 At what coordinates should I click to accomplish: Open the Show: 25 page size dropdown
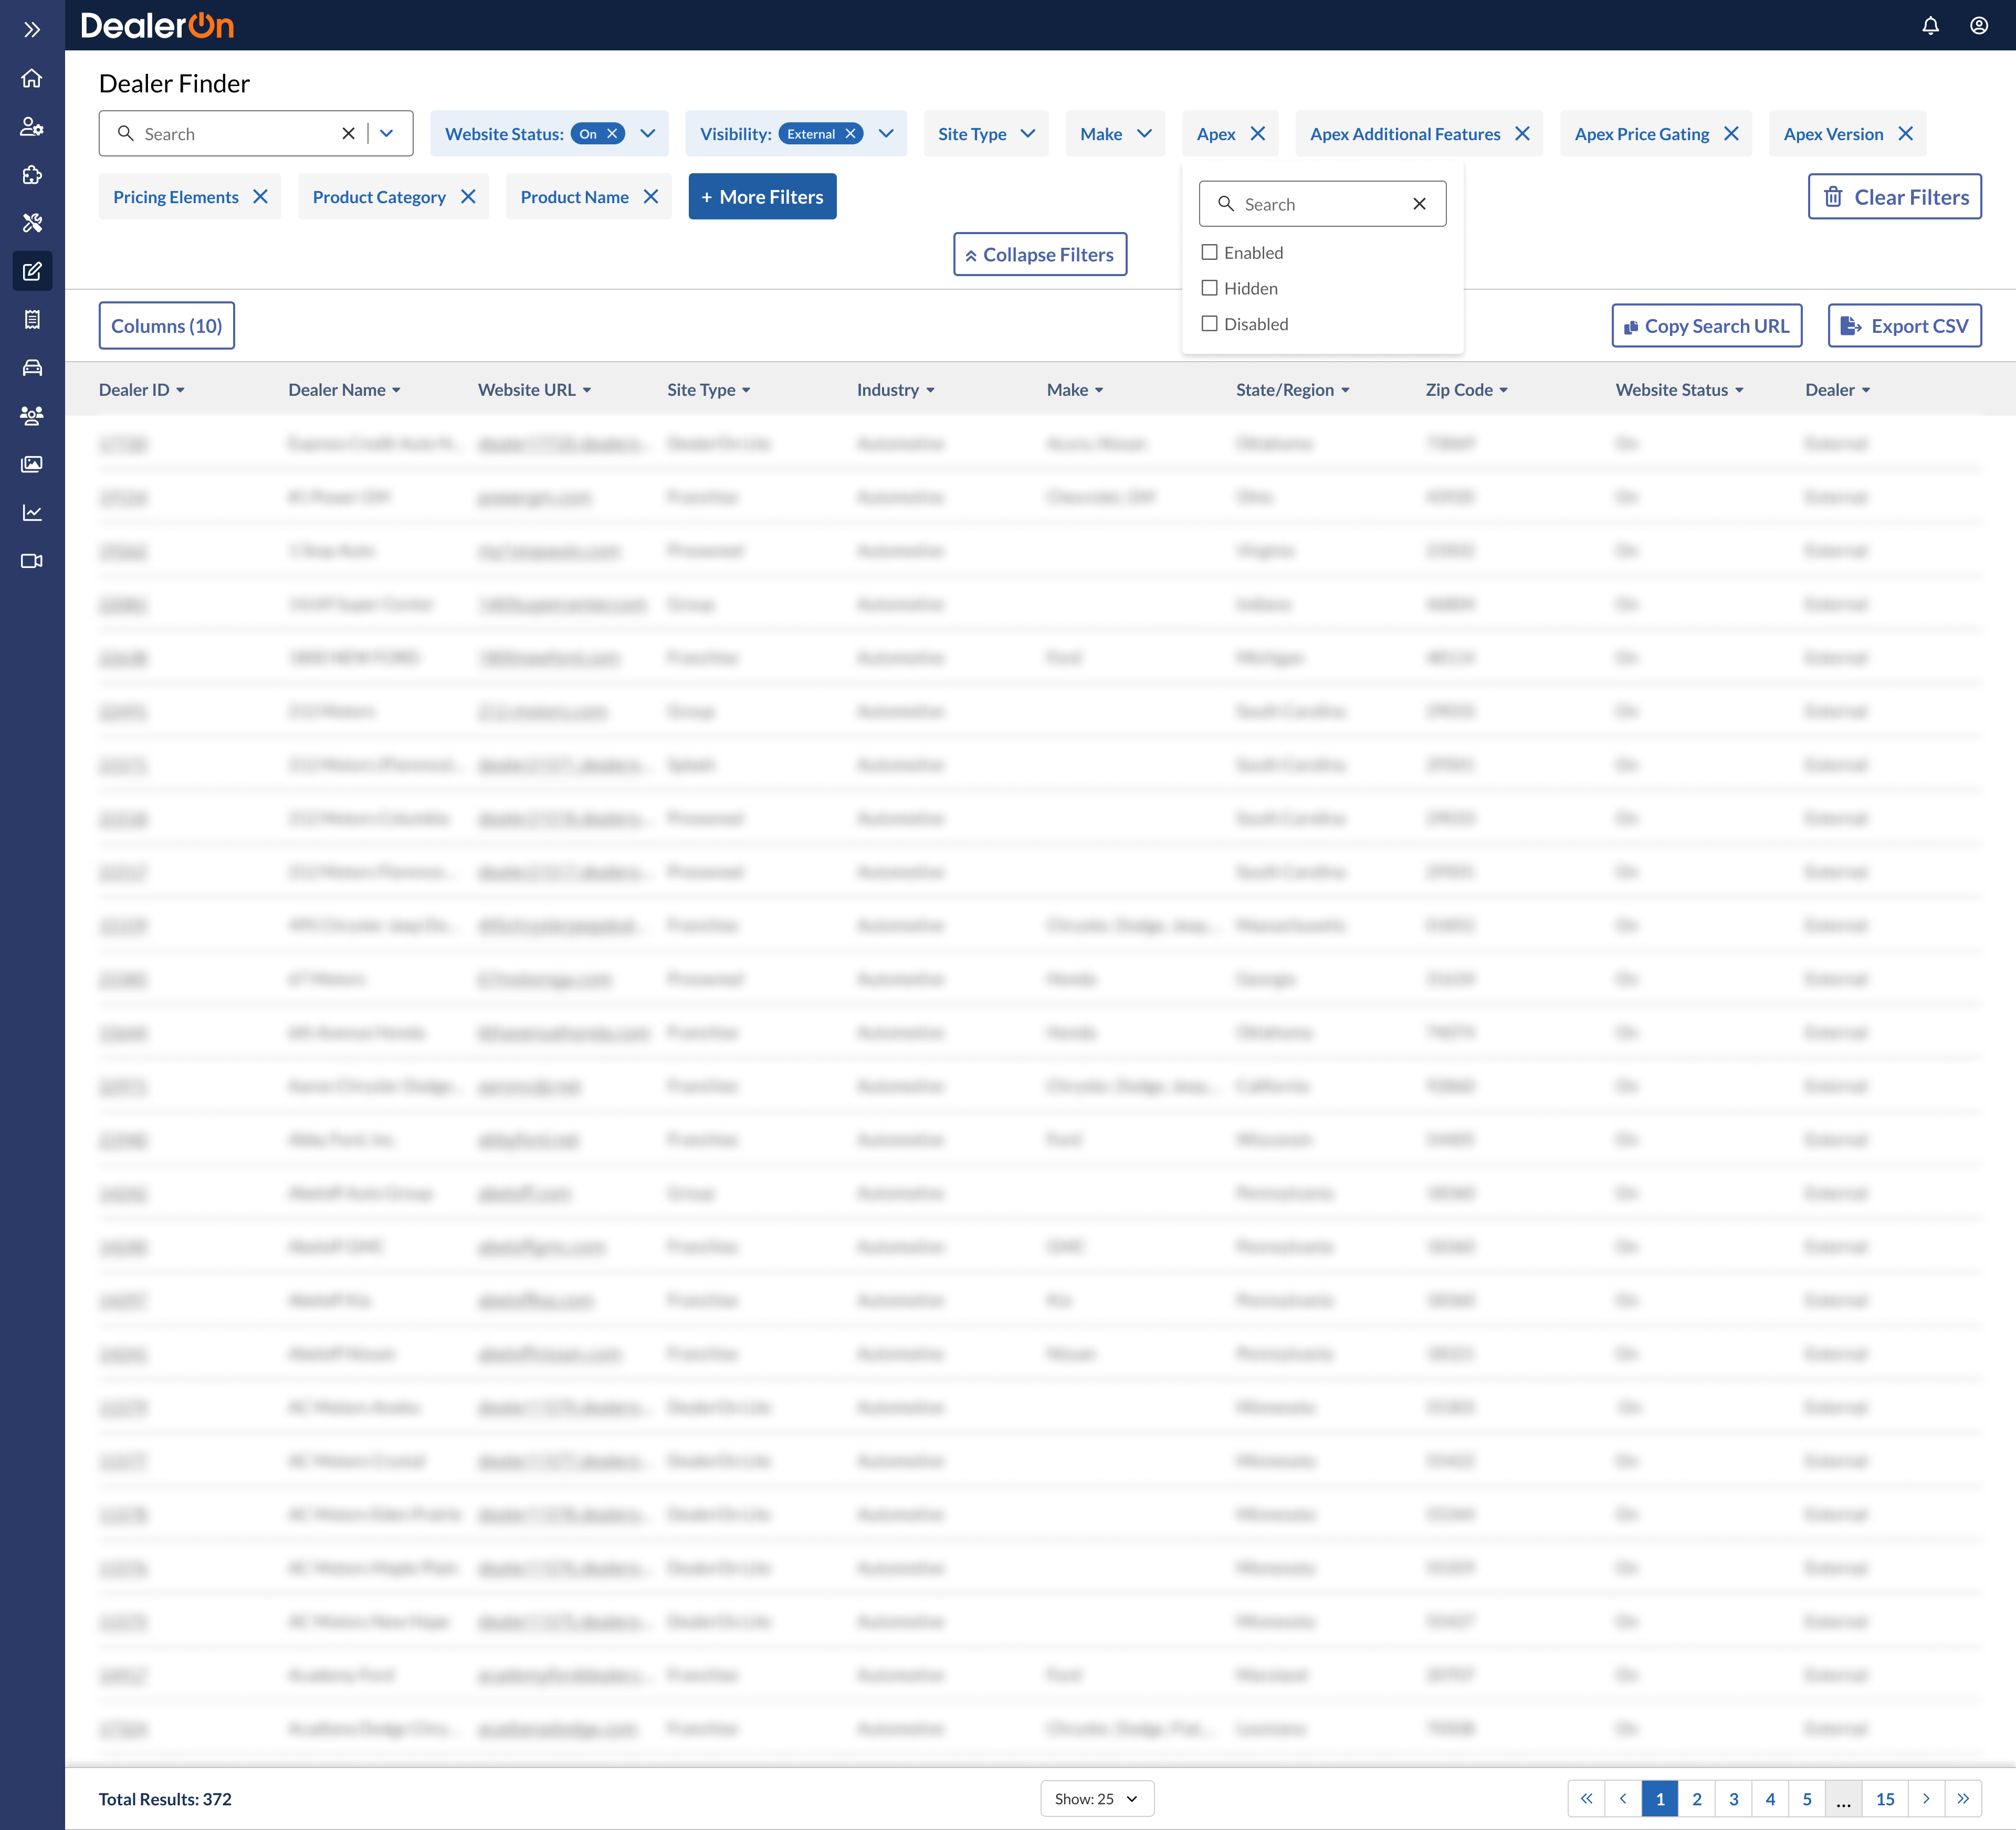point(1097,1799)
